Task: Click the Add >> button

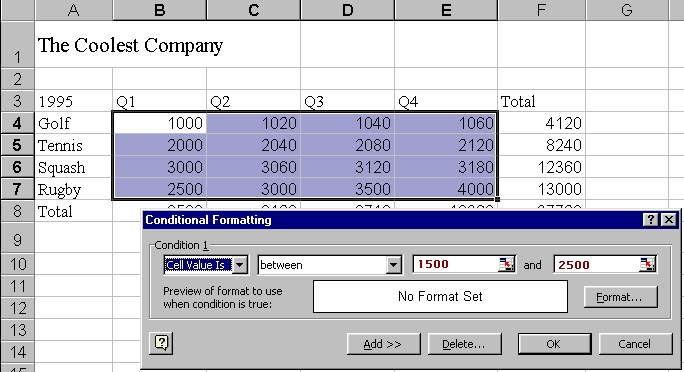Action: click(x=383, y=344)
